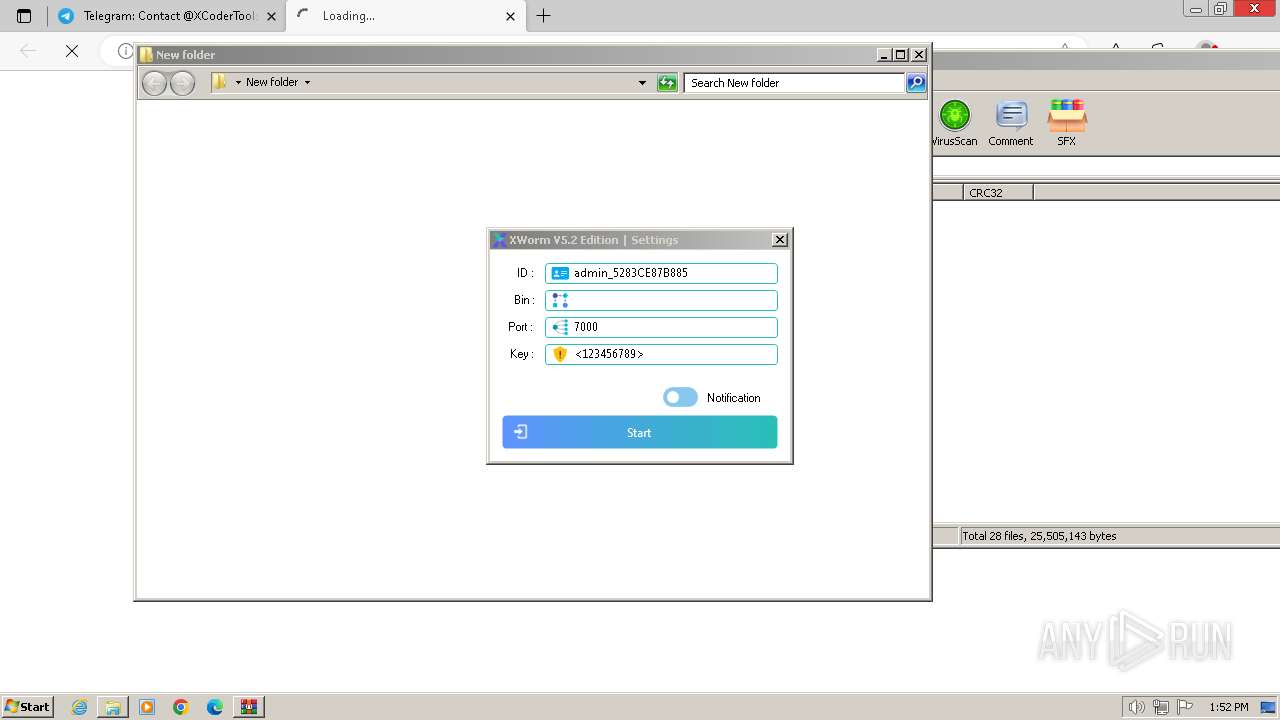Screen dimensions: 1280x720
Task: Open the media player taskbar icon
Action: click(147, 707)
